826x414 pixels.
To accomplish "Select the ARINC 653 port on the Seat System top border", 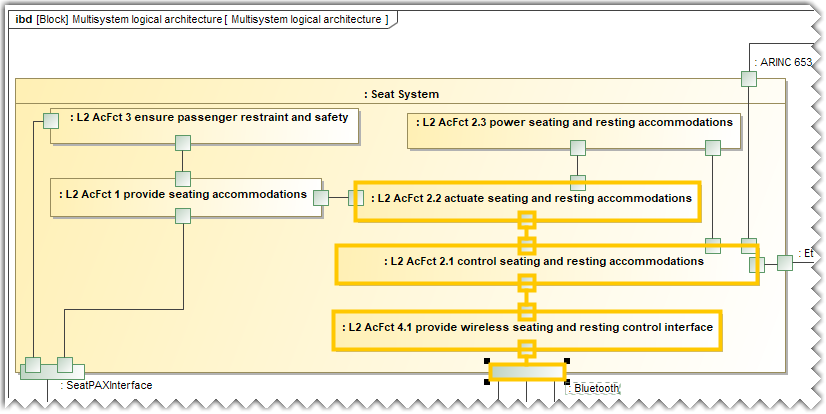I will tap(749, 79).
